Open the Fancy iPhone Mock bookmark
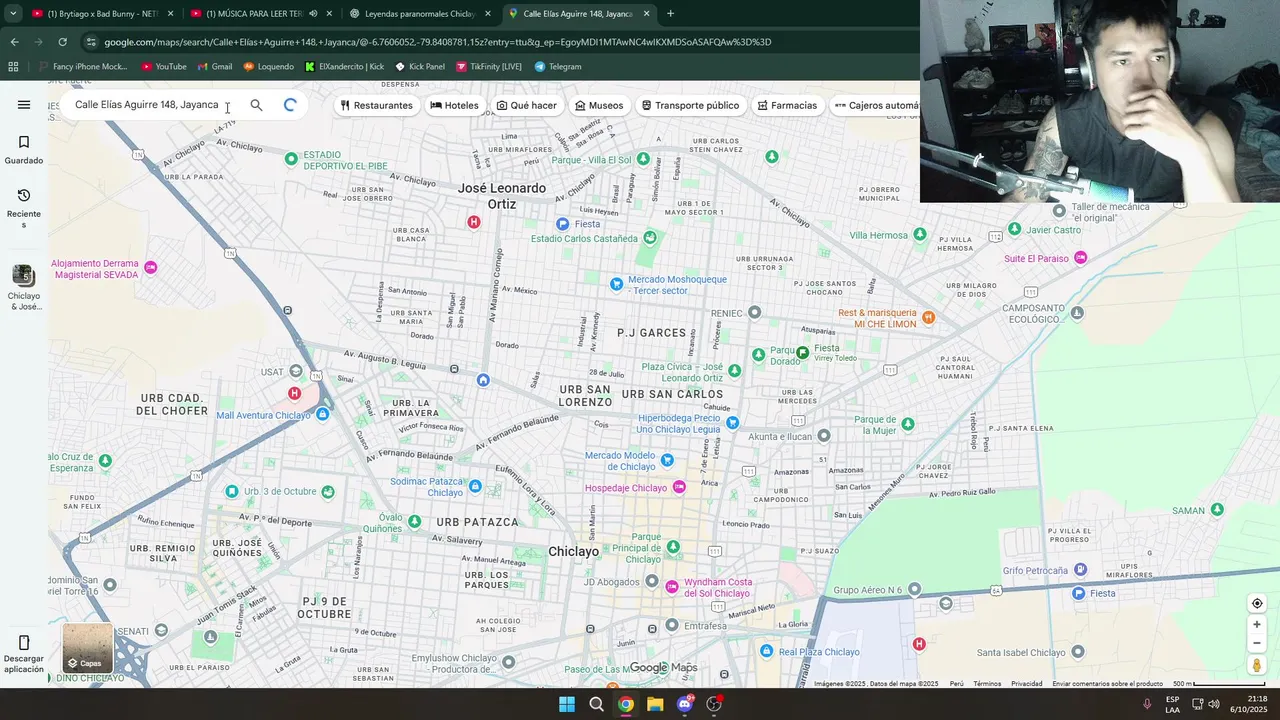Viewport: 1280px width, 720px height. coord(82,67)
